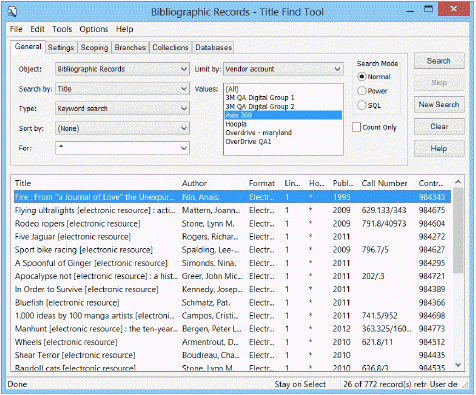Switch to the Databases tab
Screen dimensions: 476x395
point(213,47)
